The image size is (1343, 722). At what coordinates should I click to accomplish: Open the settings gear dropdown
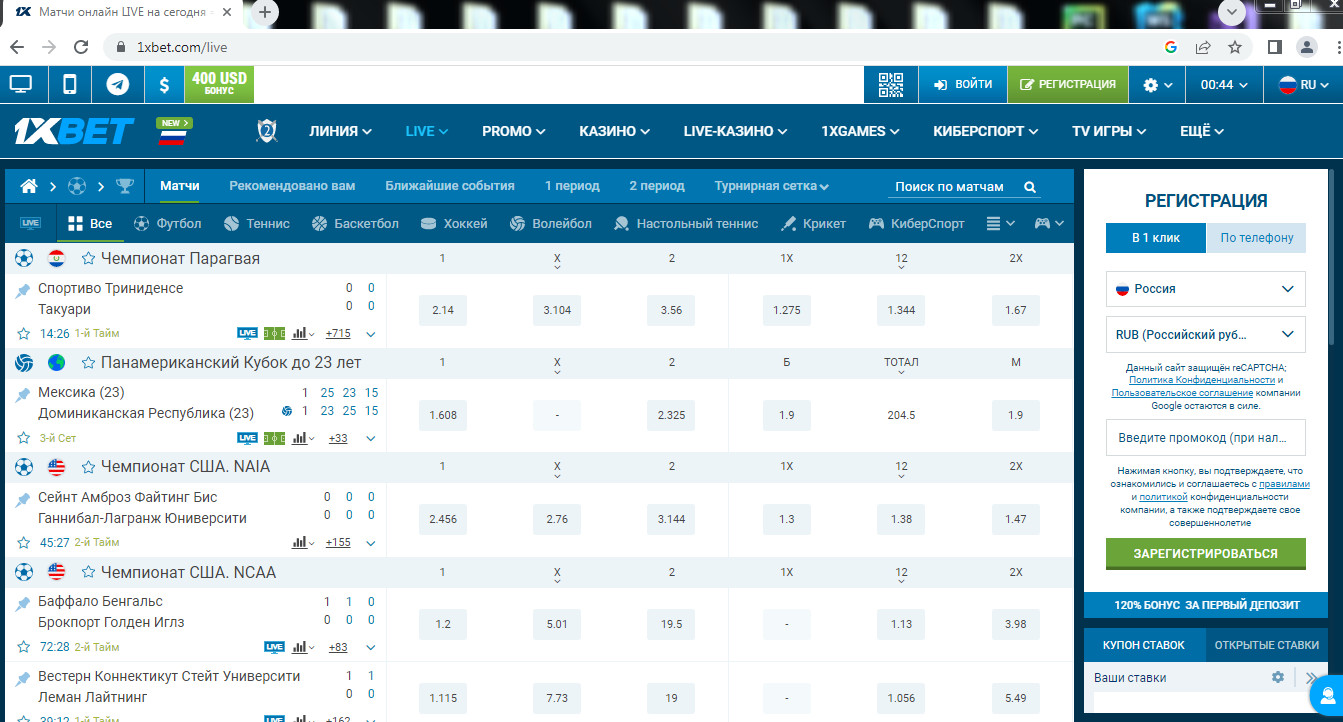(1158, 85)
